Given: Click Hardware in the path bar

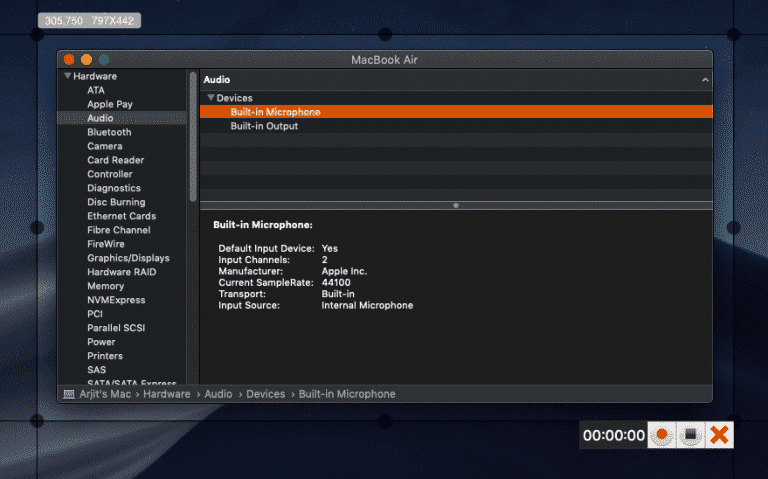Looking at the screenshot, I should click(x=167, y=394).
